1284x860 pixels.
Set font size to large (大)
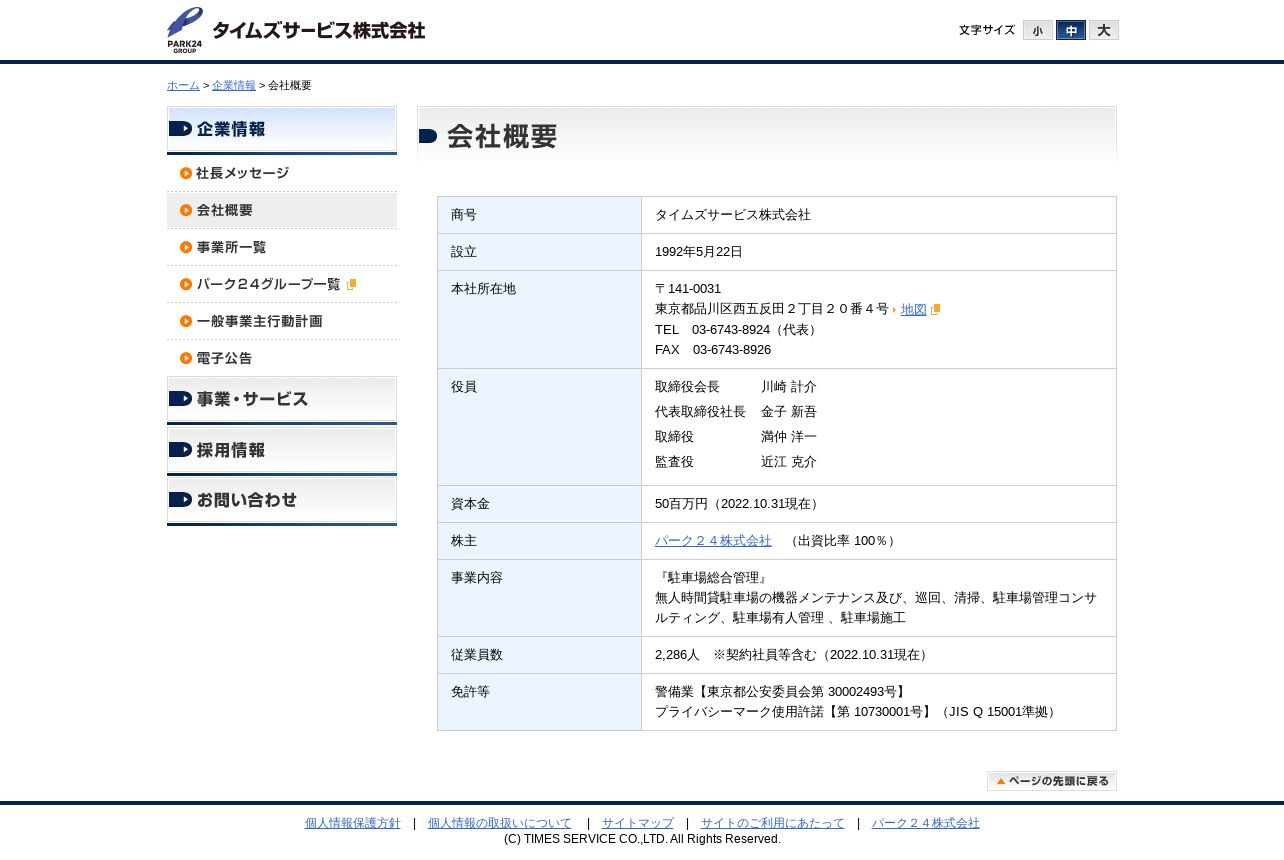pyautogui.click(x=1104, y=30)
